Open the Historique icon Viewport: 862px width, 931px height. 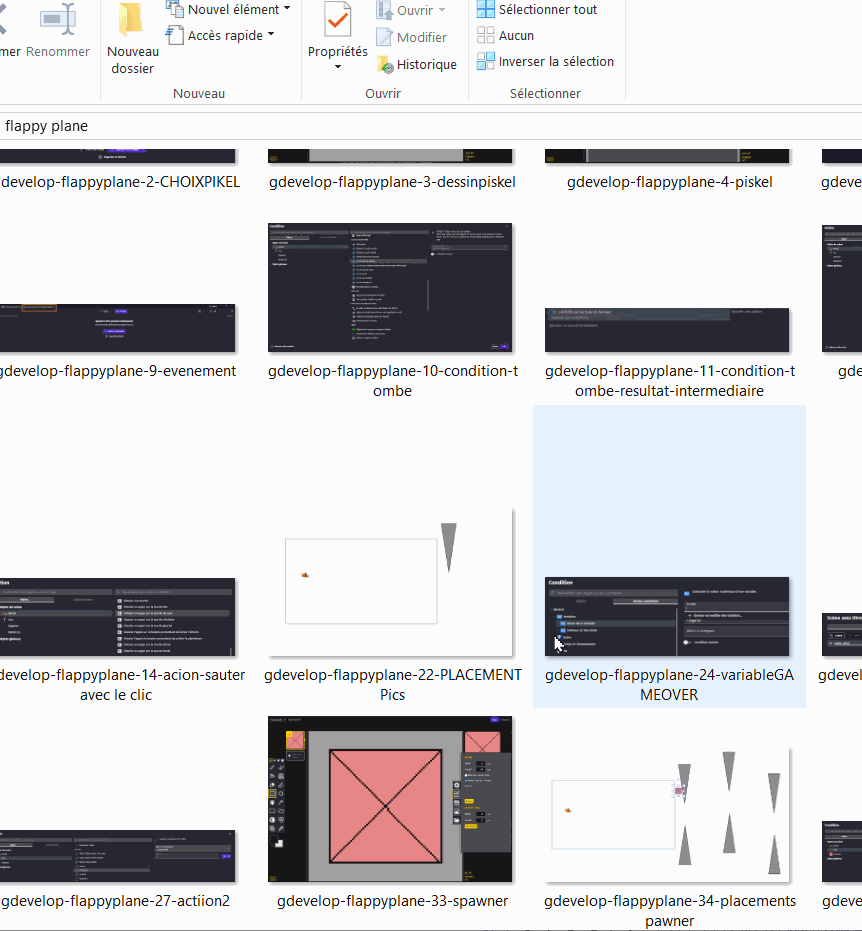[385, 64]
